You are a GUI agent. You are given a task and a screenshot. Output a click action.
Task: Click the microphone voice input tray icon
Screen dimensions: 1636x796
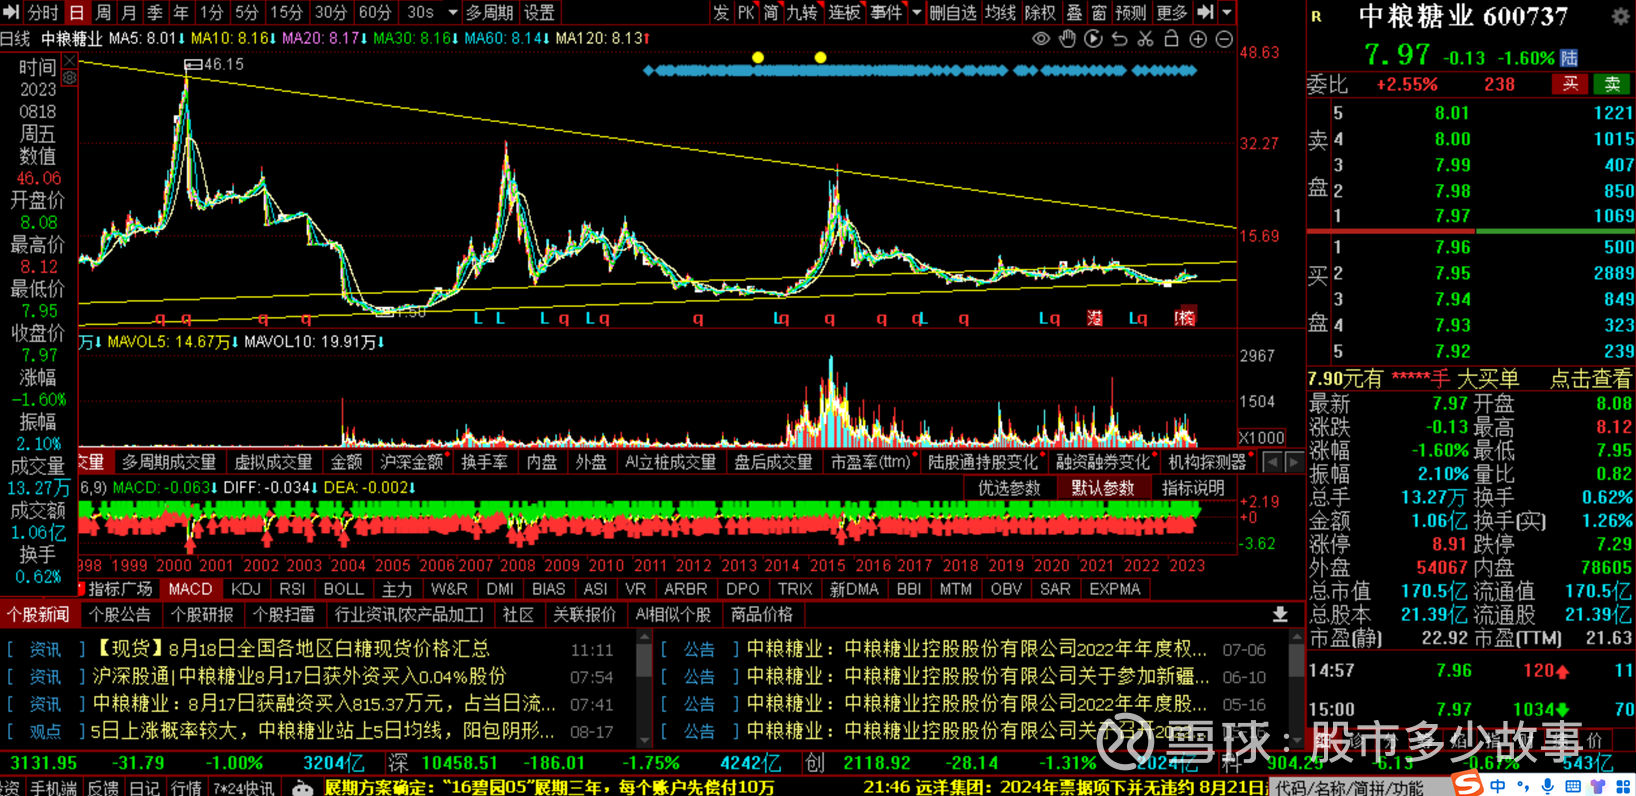click(x=1547, y=787)
